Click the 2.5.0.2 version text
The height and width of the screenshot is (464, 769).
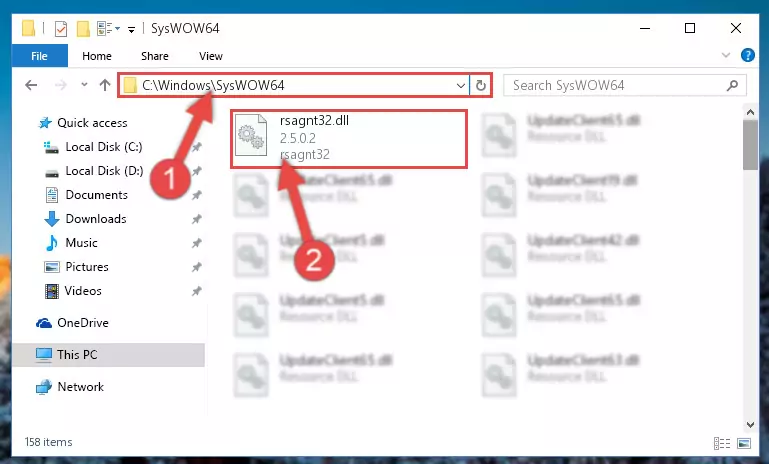click(x=298, y=138)
